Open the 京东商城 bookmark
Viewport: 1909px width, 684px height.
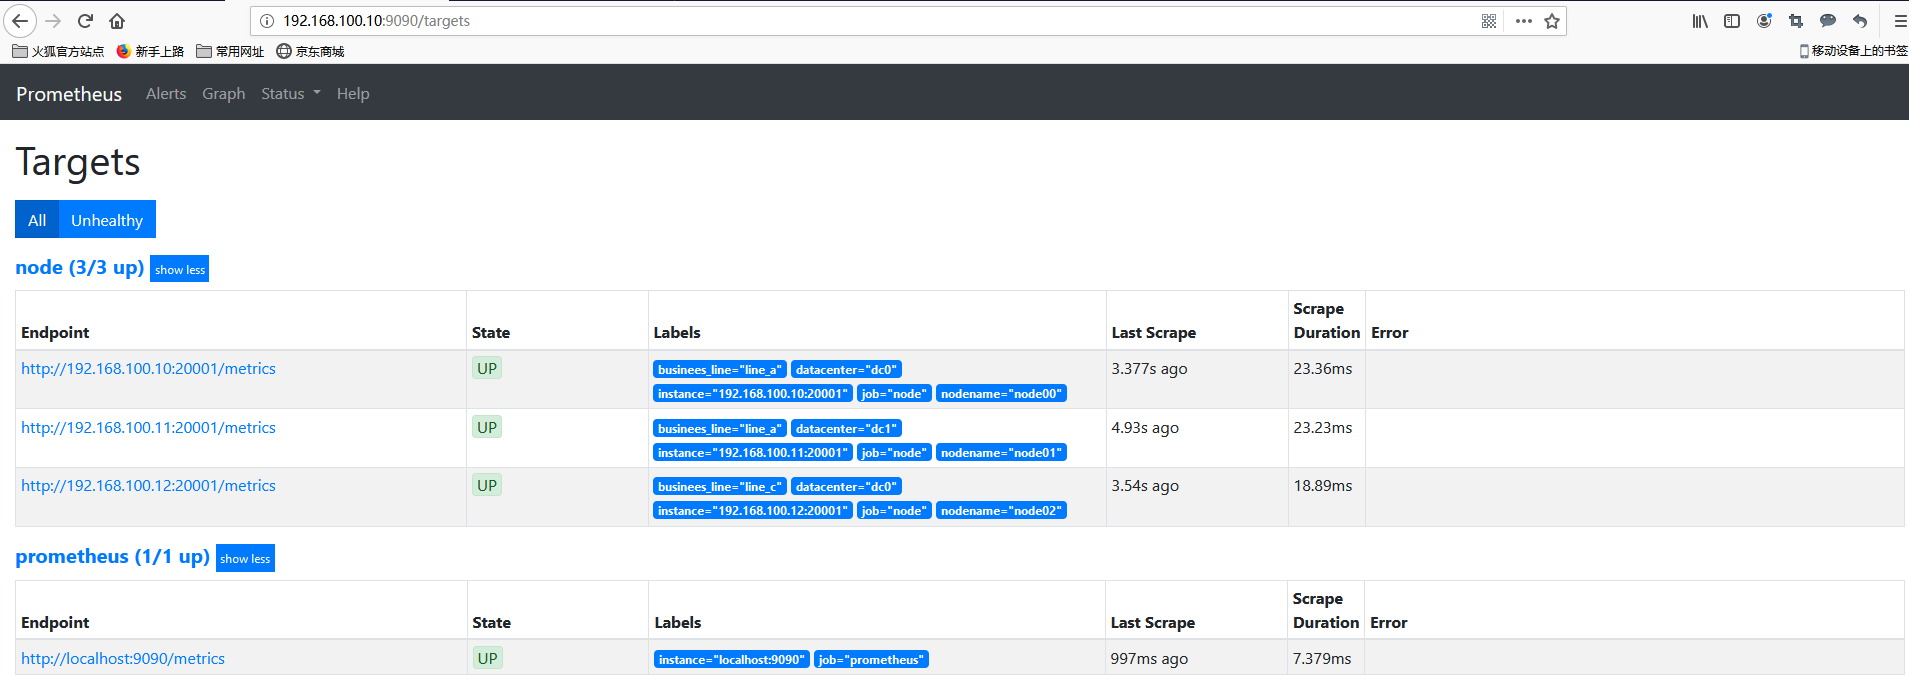[x=310, y=51]
